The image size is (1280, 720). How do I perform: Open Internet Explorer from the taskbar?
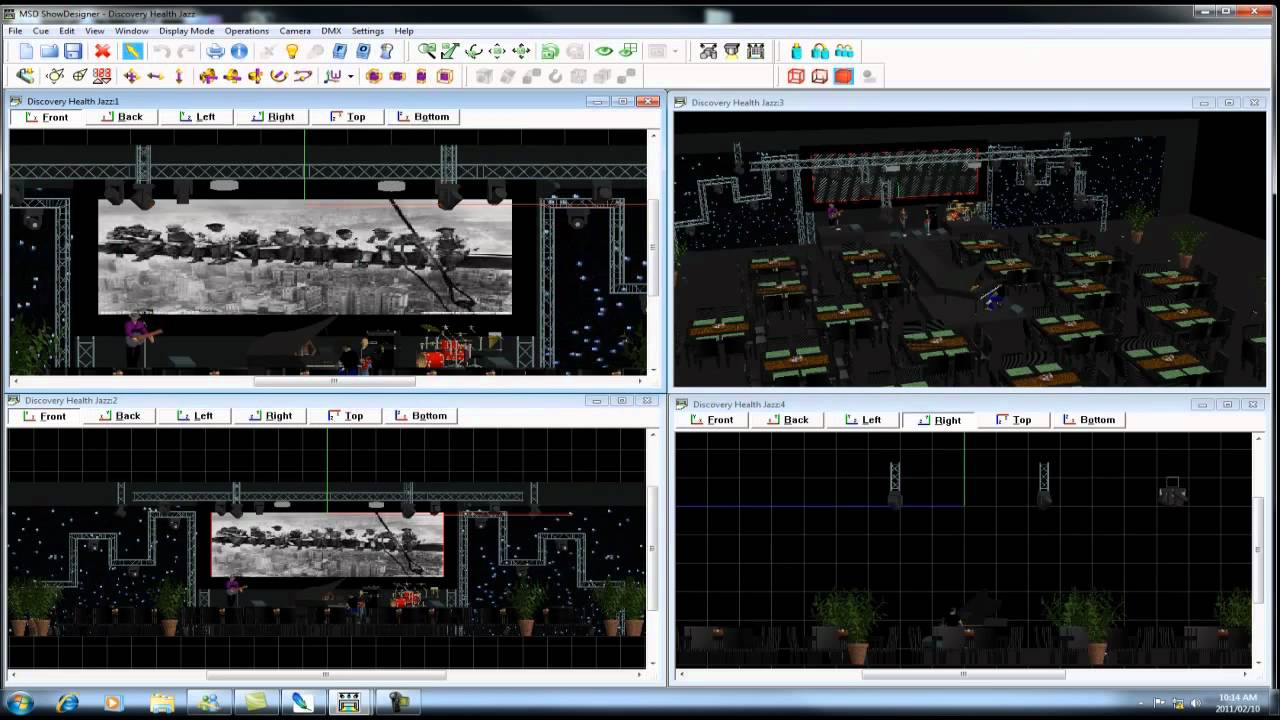[68, 702]
